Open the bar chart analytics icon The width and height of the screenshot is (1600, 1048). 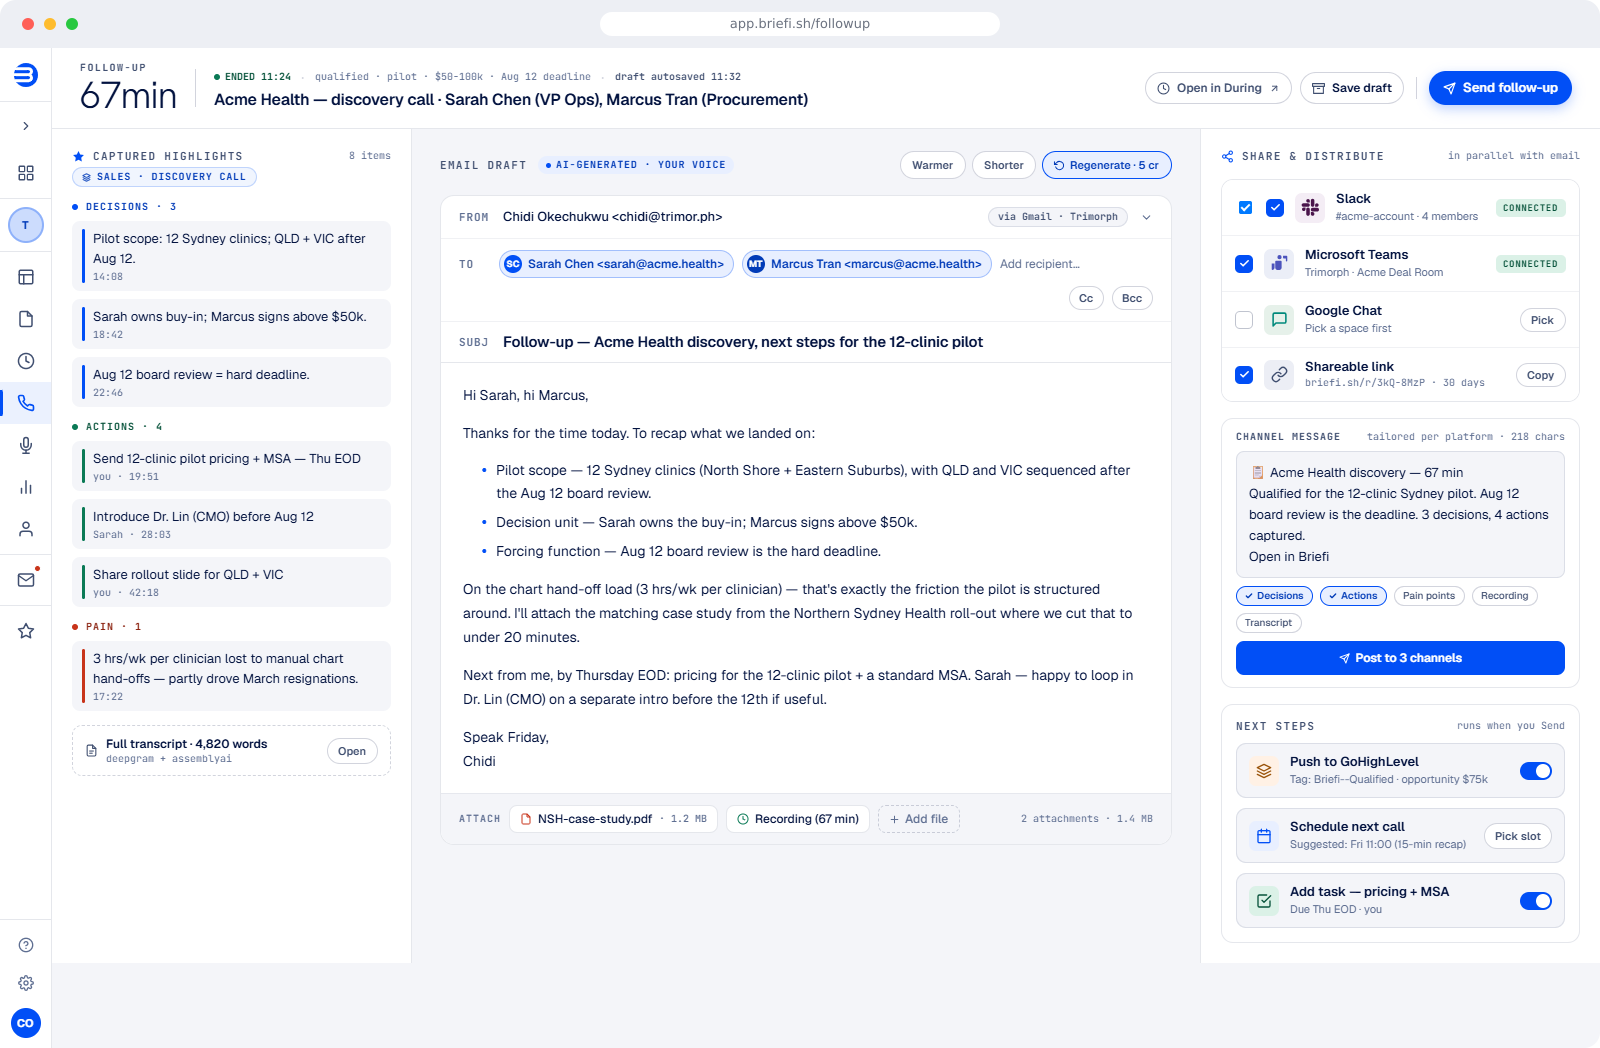(x=26, y=487)
